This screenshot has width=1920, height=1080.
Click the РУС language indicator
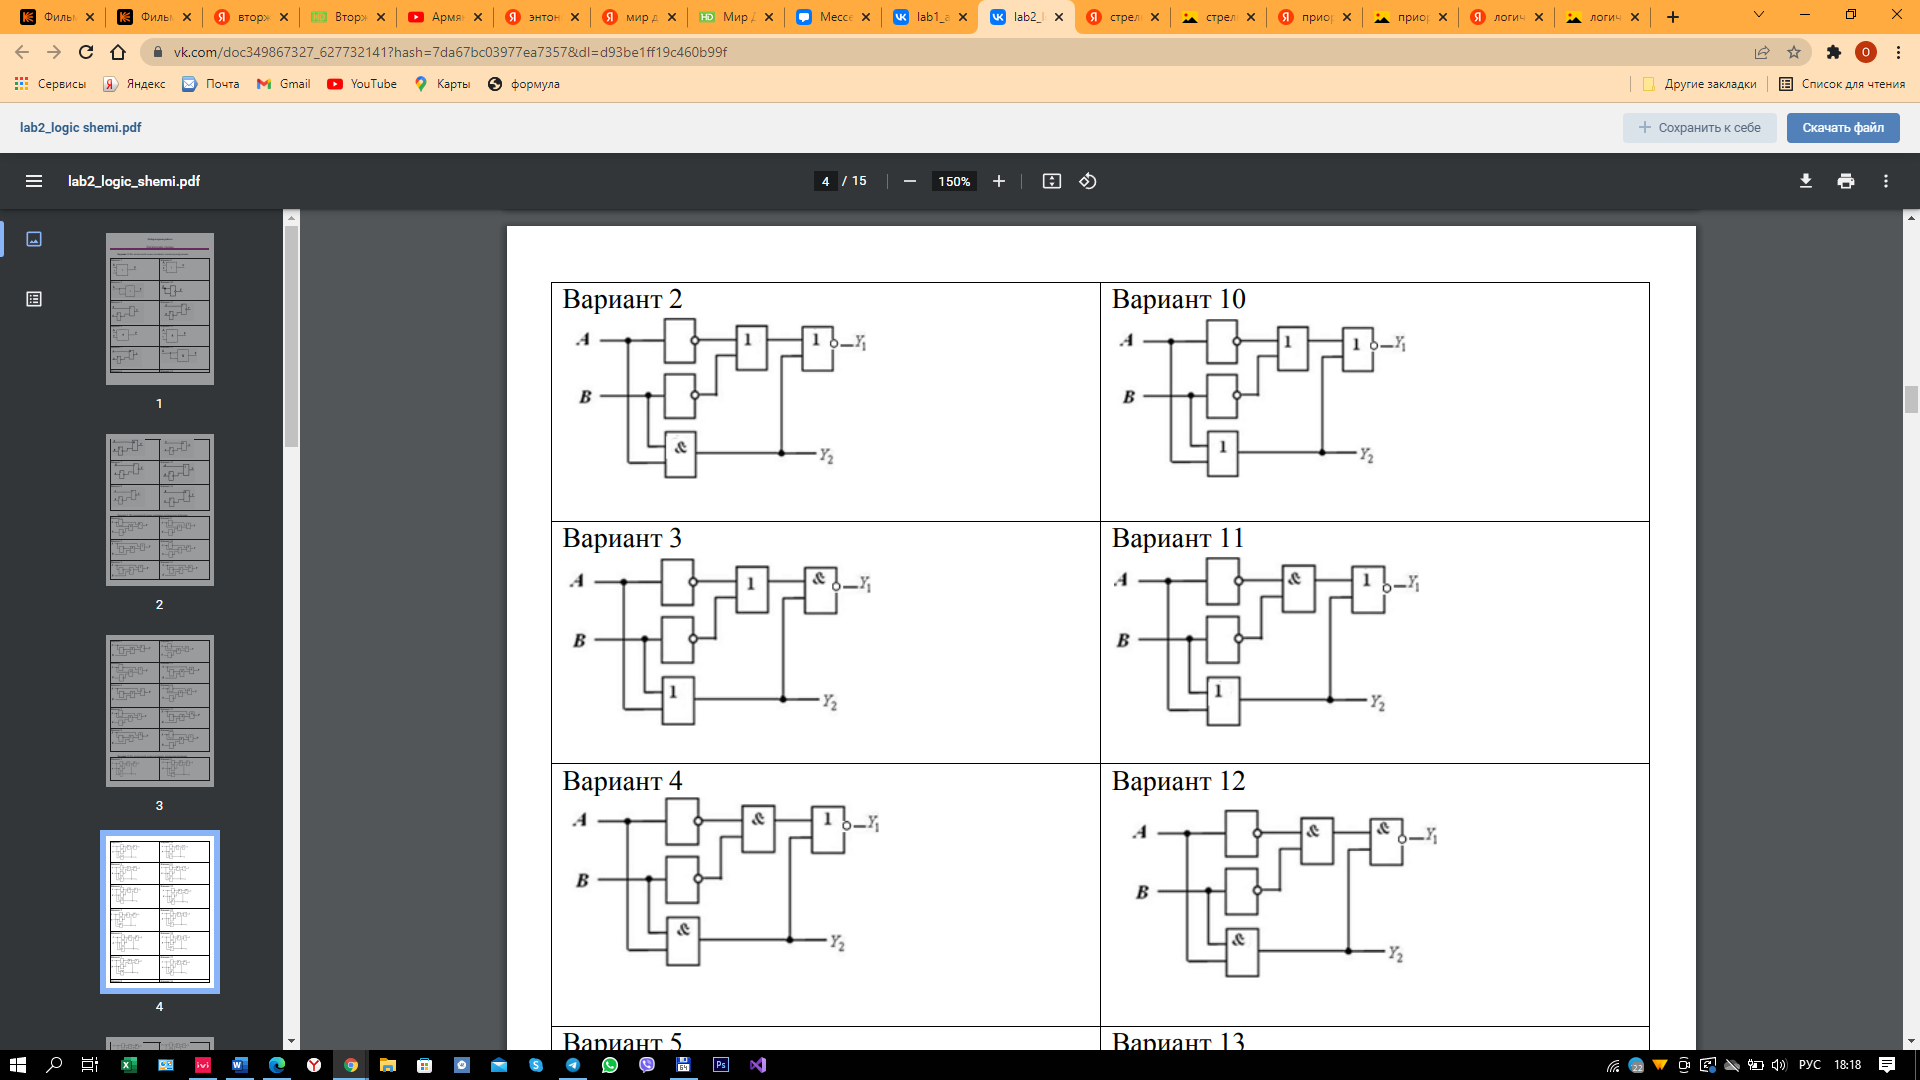(x=1810, y=1065)
